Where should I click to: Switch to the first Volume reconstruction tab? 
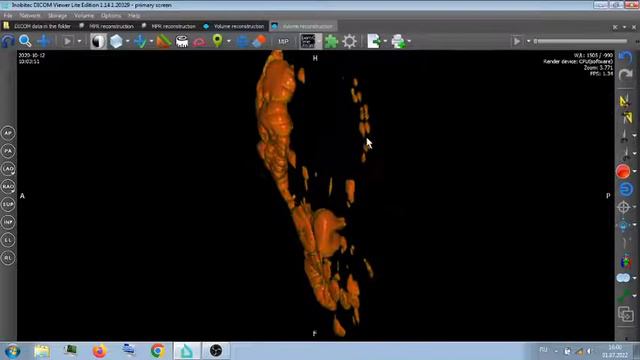click(234, 26)
